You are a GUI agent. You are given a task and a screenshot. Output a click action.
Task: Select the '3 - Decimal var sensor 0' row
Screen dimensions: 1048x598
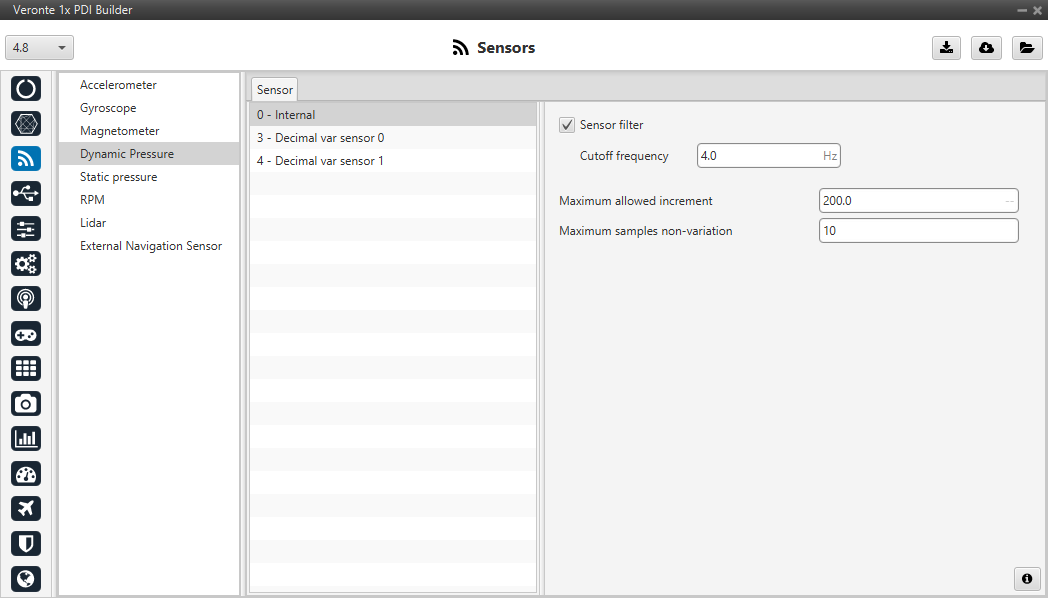coord(393,138)
